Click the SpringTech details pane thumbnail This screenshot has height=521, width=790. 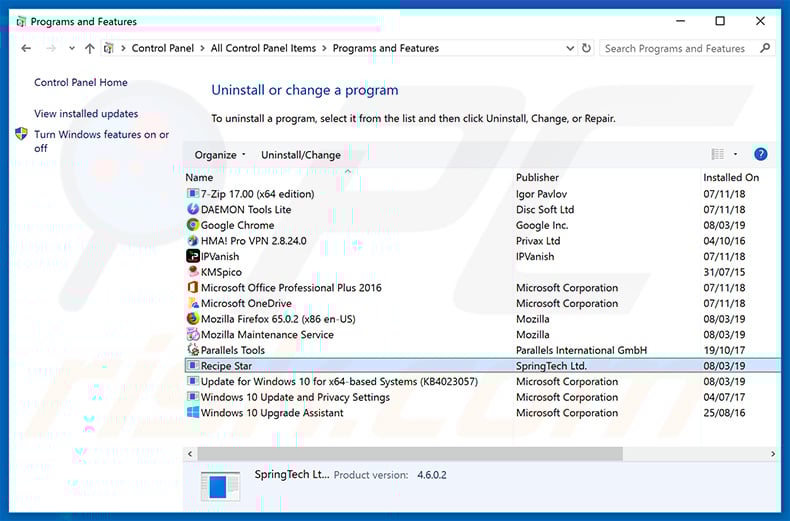[220, 486]
